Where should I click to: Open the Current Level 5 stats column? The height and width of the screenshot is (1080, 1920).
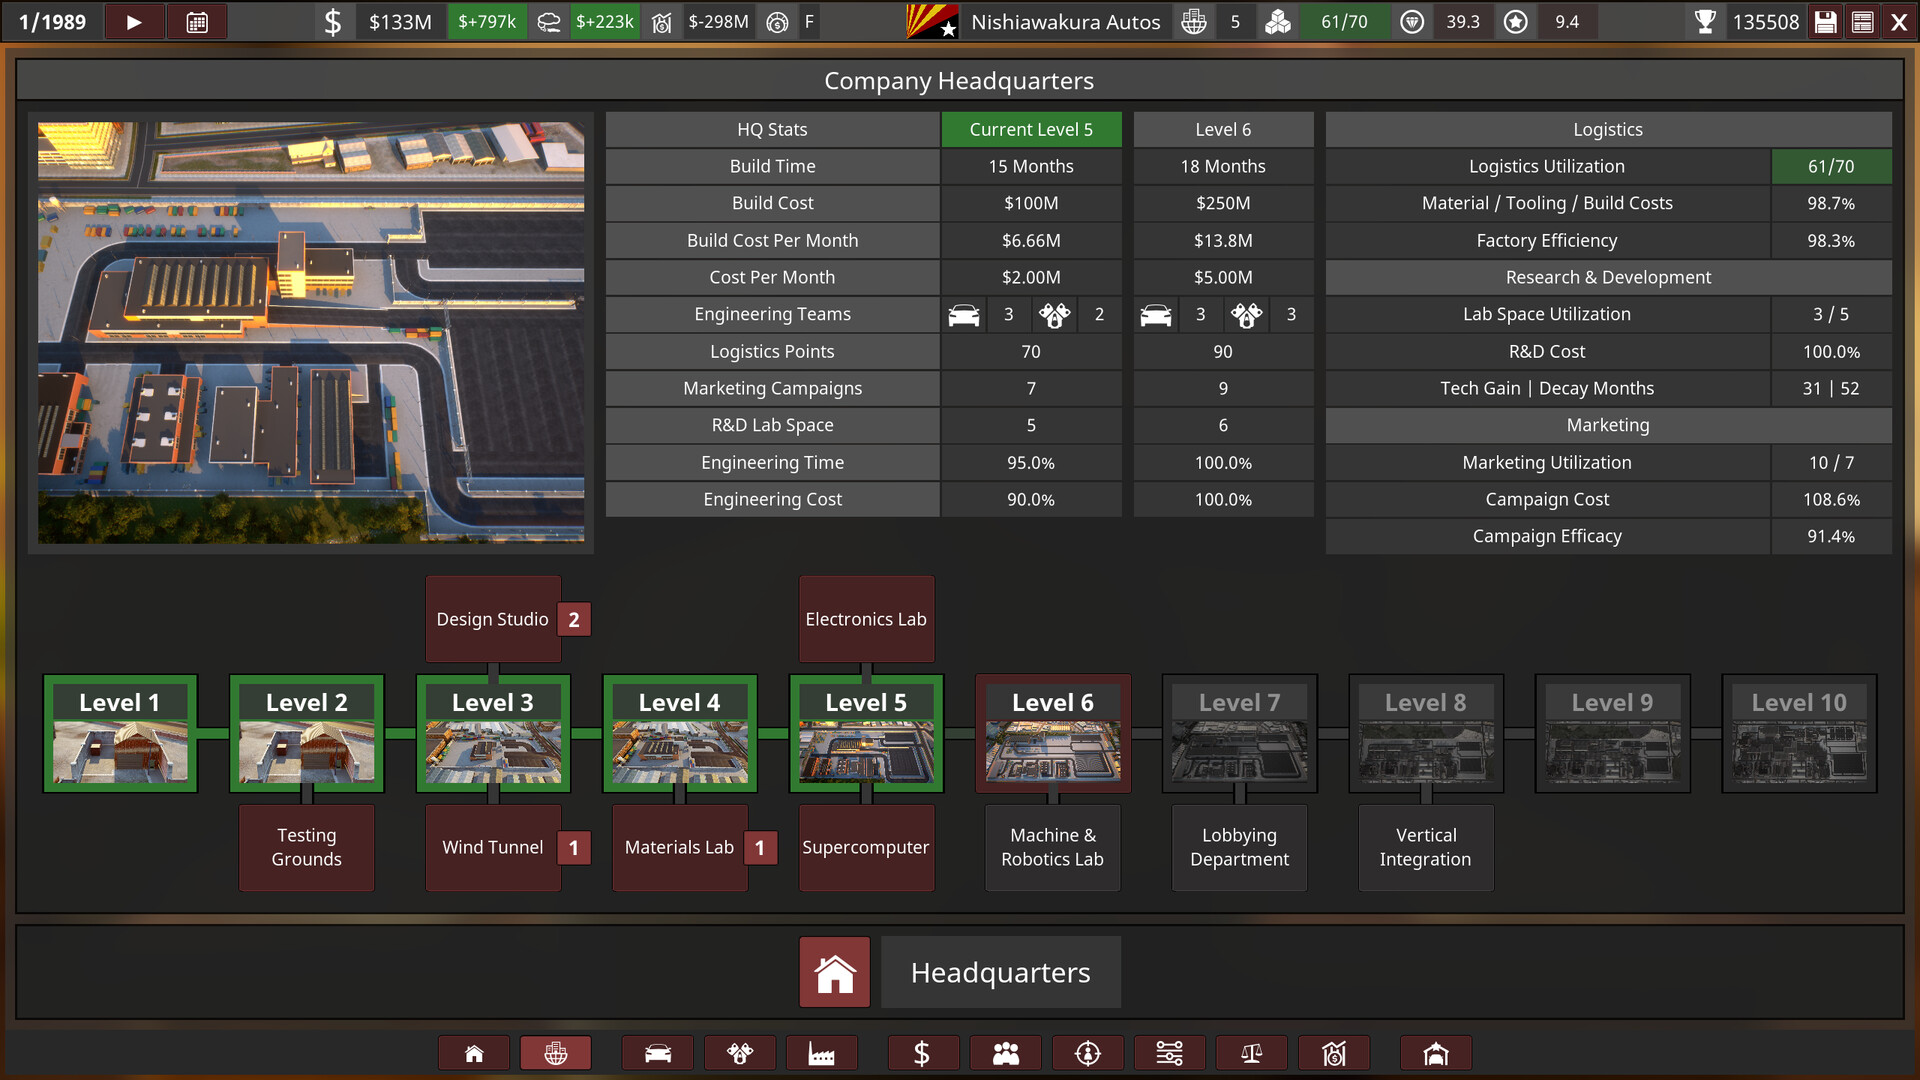point(1031,129)
